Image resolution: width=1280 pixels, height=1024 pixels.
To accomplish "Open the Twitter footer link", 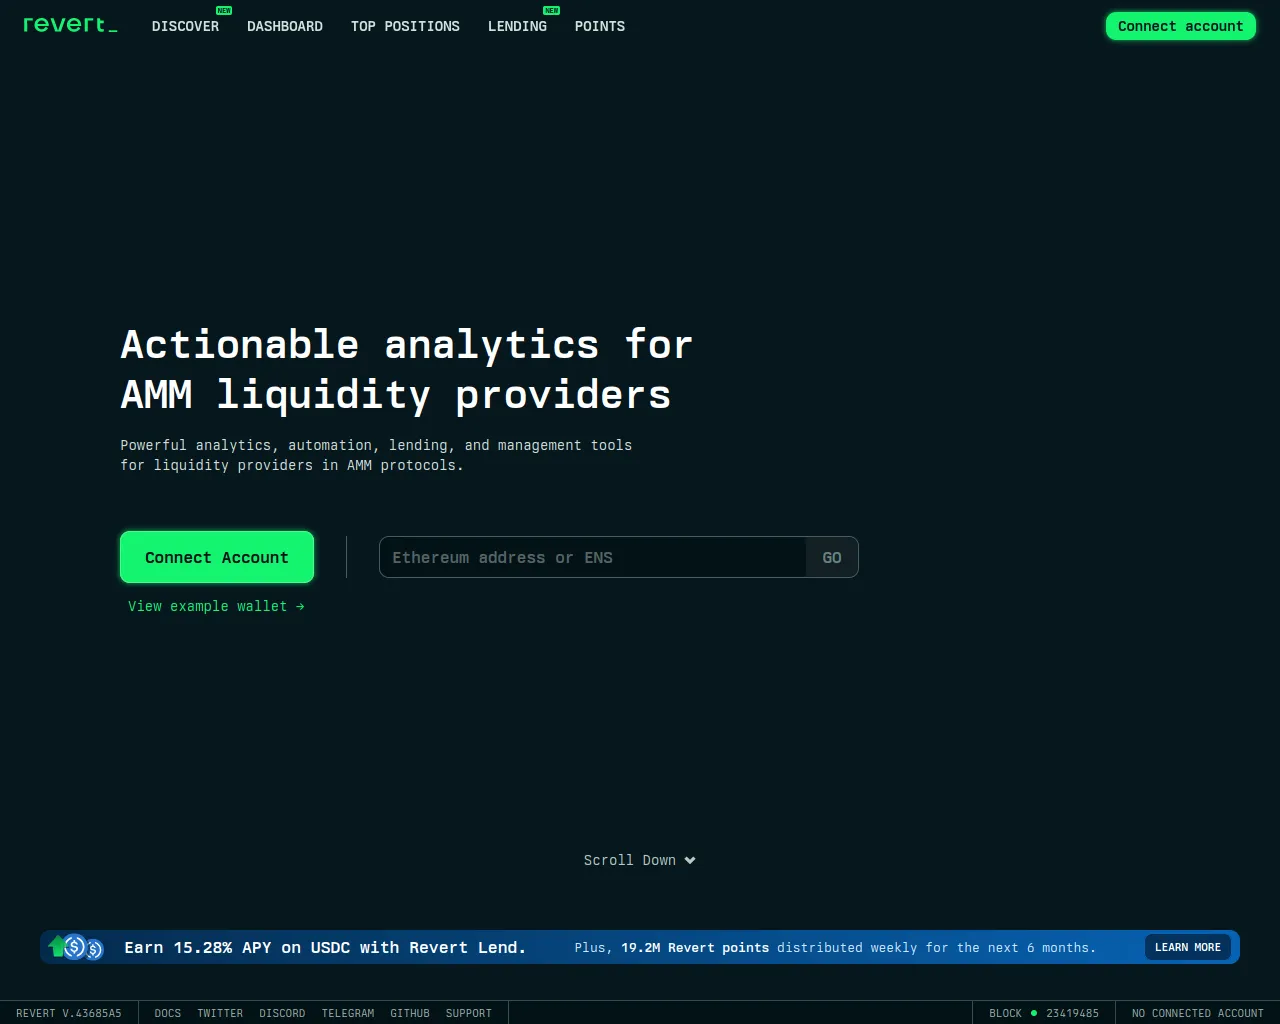I will pos(220,1013).
